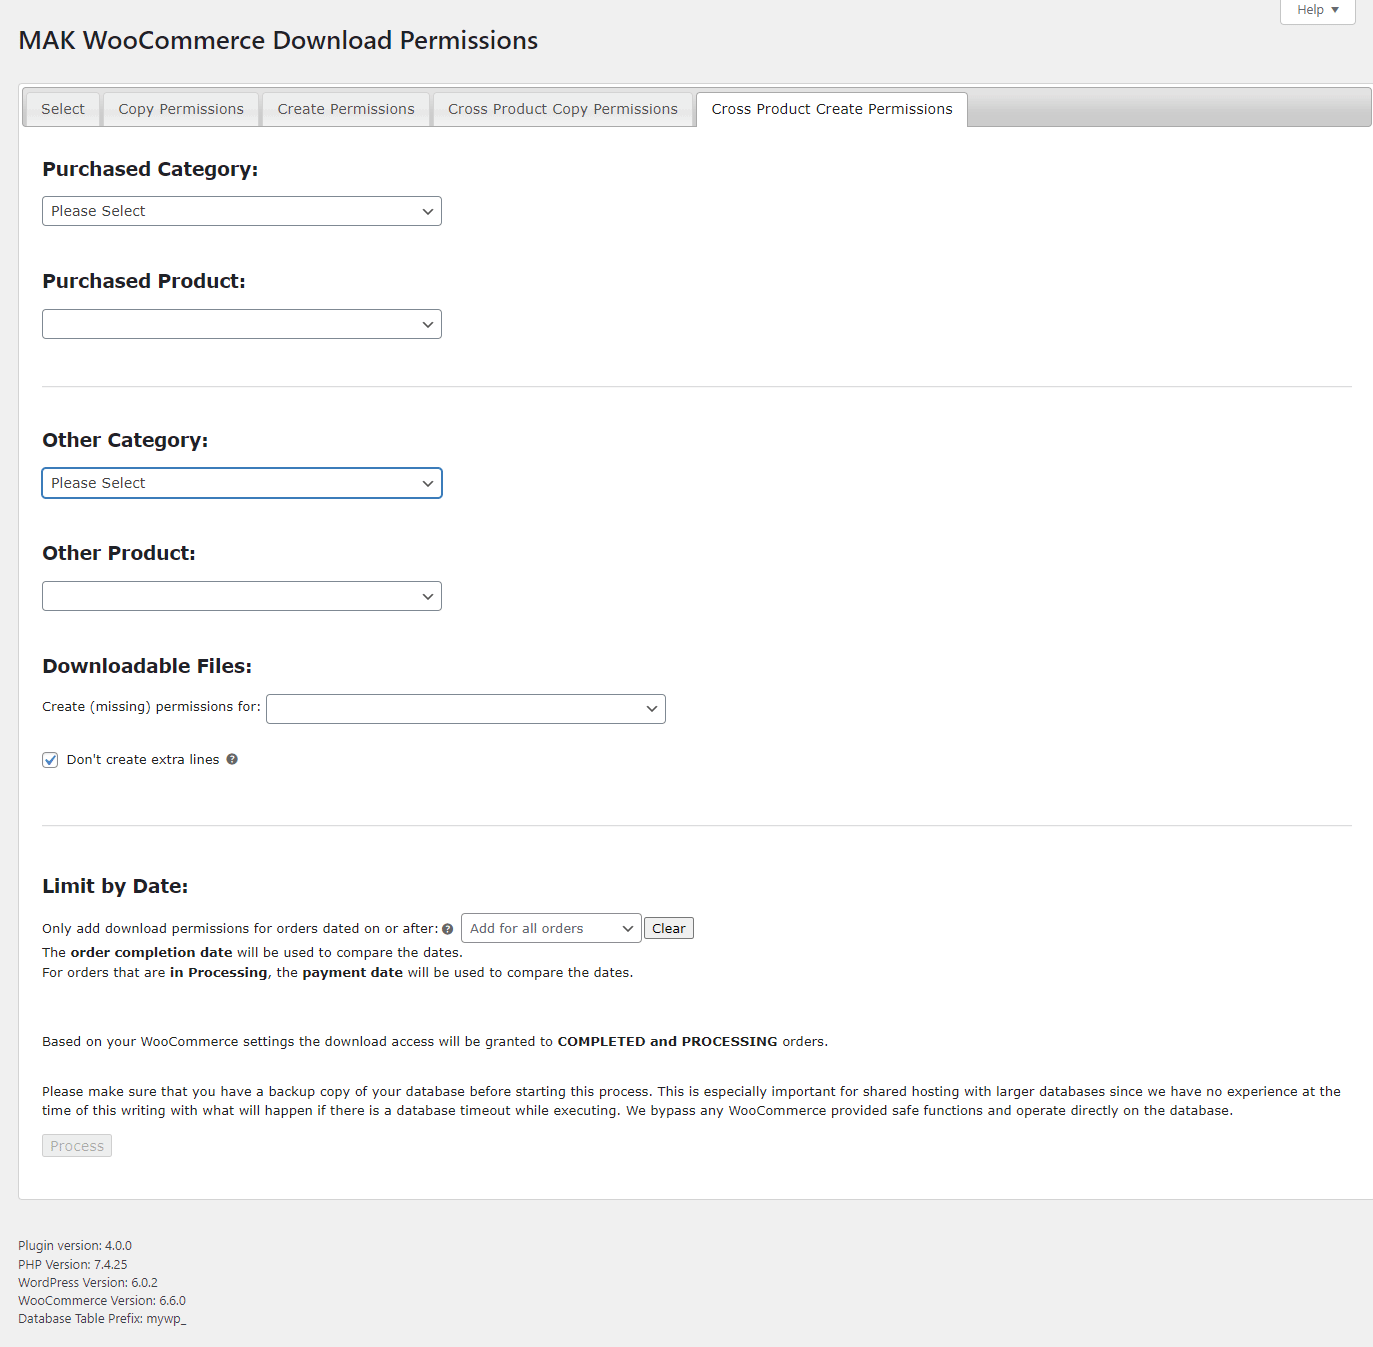Screen dimensions: 1373x1347
Task: Open the Create Permissions tab
Action: click(x=346, y=109)
